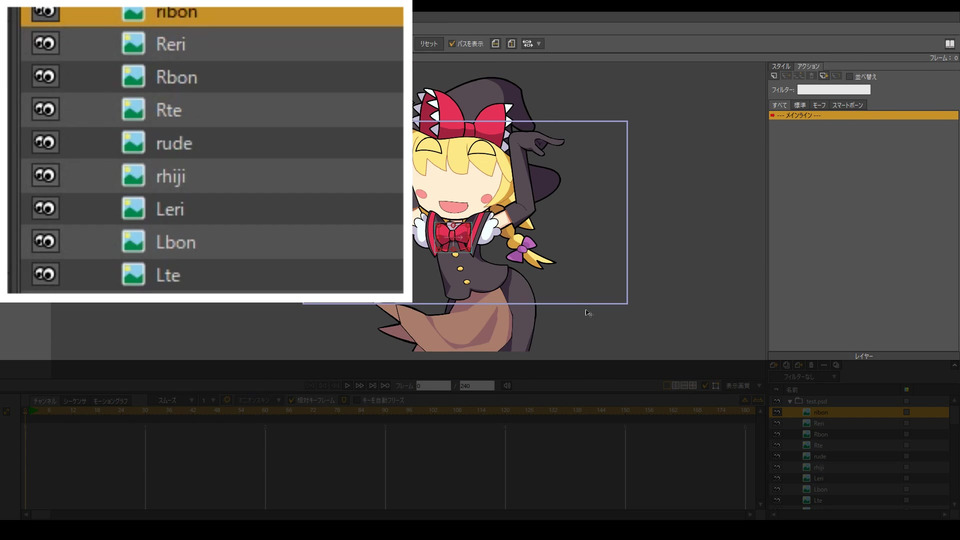
Task: Click the フィルター text field in the Actions panel
Action: coord(833,89)
